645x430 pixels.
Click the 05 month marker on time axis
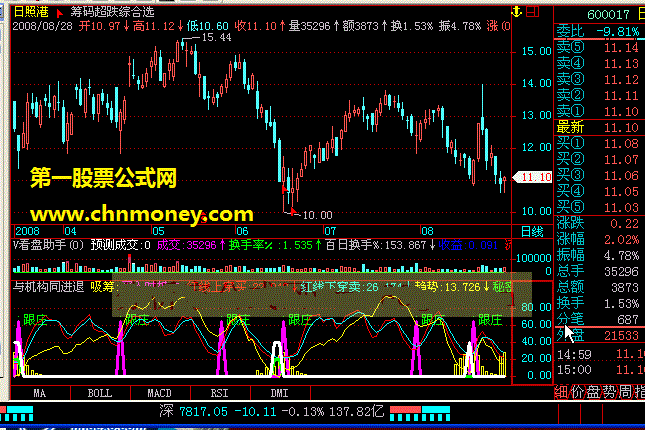(x=158, y=231)
